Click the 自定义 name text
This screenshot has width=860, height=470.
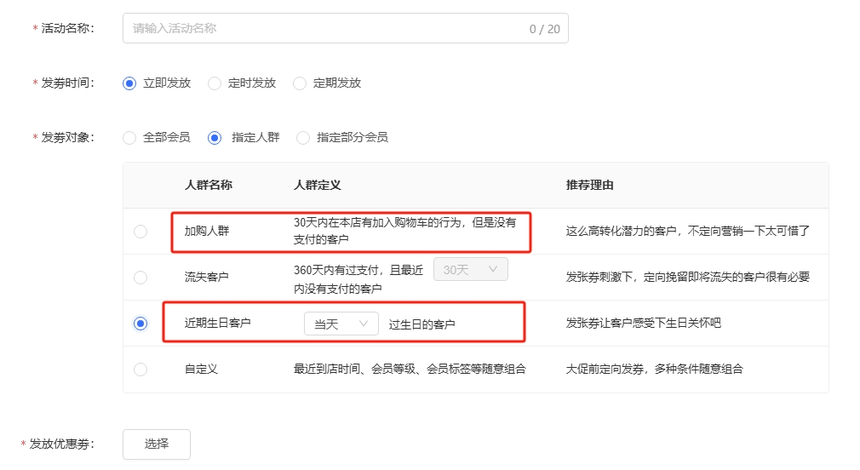click(201, 369)
